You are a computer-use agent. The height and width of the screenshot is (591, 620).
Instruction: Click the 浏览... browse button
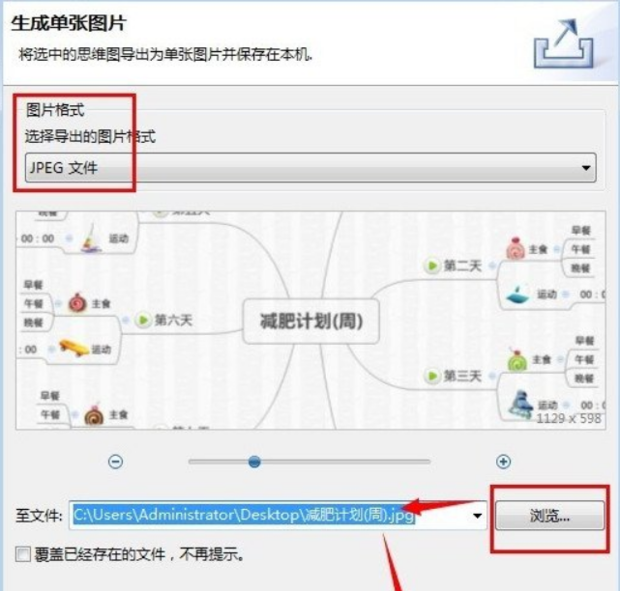[x=550, y=515]
